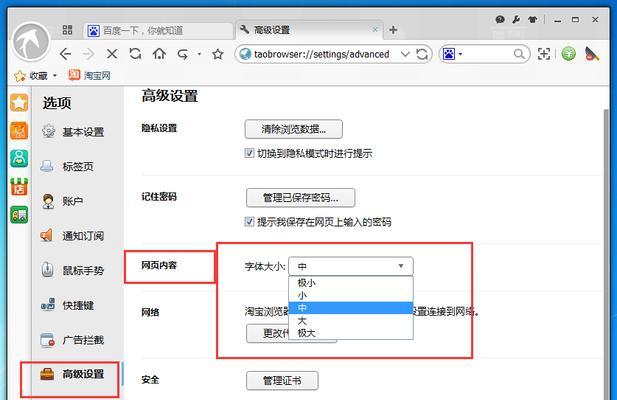The width and height of the screenshot is (617, 400).
Task: Click 管理已保存密码 button
Action: click(x=301, y=198)
